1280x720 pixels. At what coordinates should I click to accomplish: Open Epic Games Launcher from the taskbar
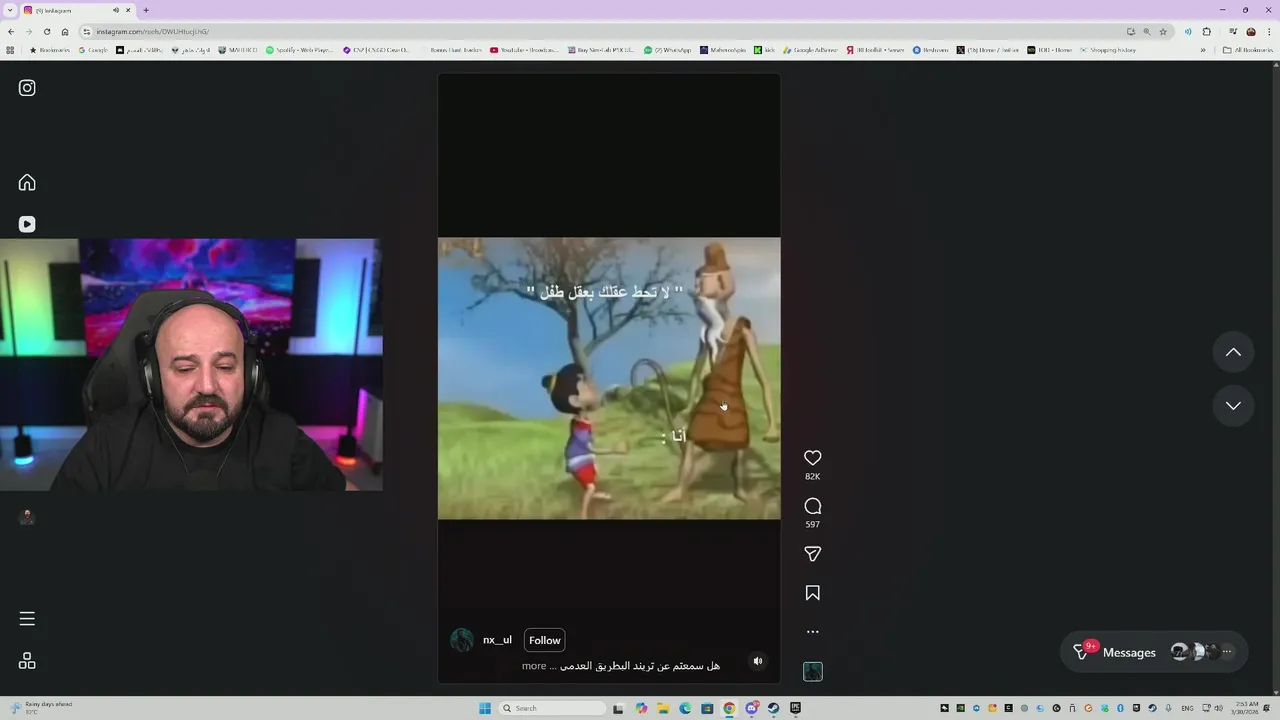tap(795, 708)
